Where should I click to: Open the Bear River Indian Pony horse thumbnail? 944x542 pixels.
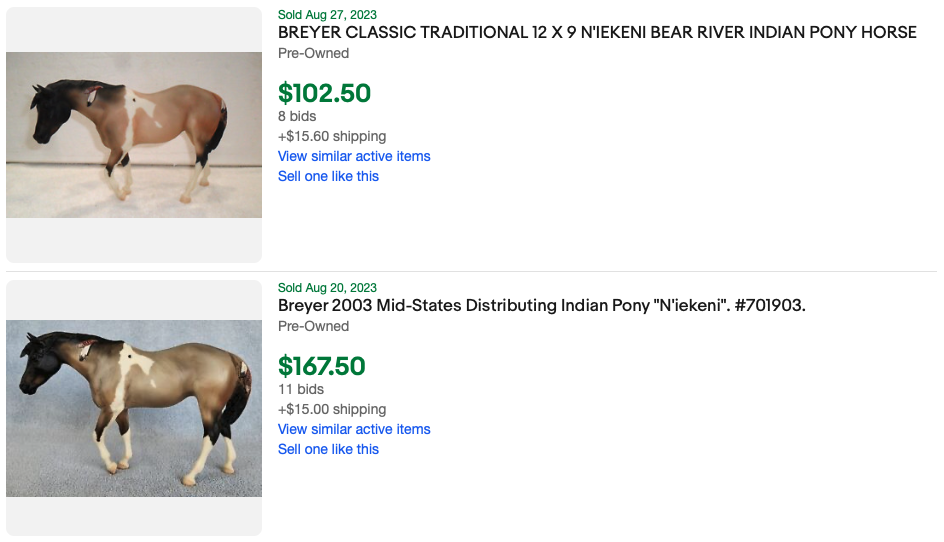tap(134, 135)
